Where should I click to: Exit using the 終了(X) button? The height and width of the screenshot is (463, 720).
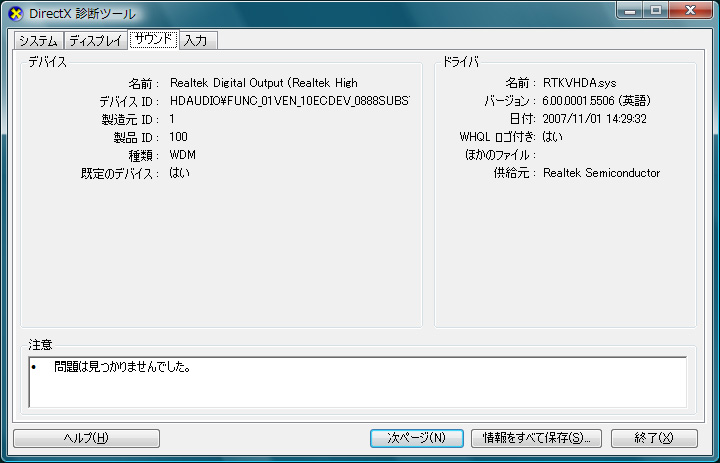click(654, 438)
